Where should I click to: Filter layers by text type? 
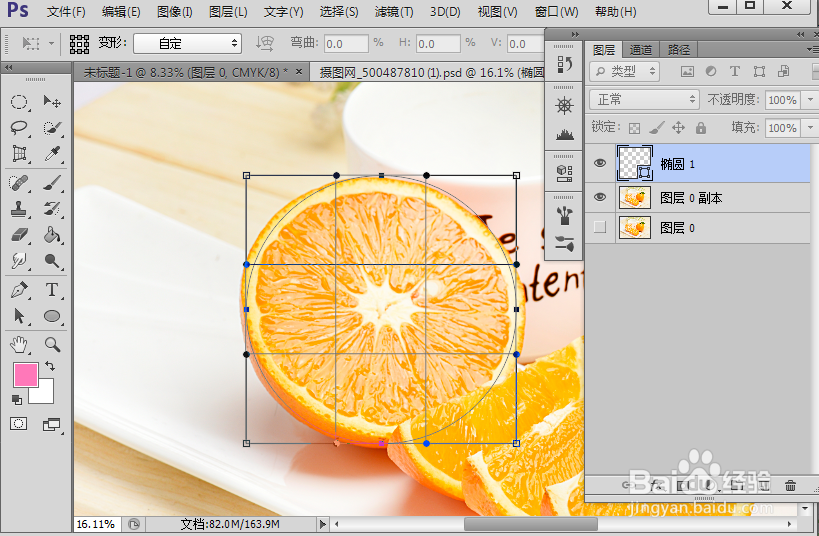[x=734, y=71]
